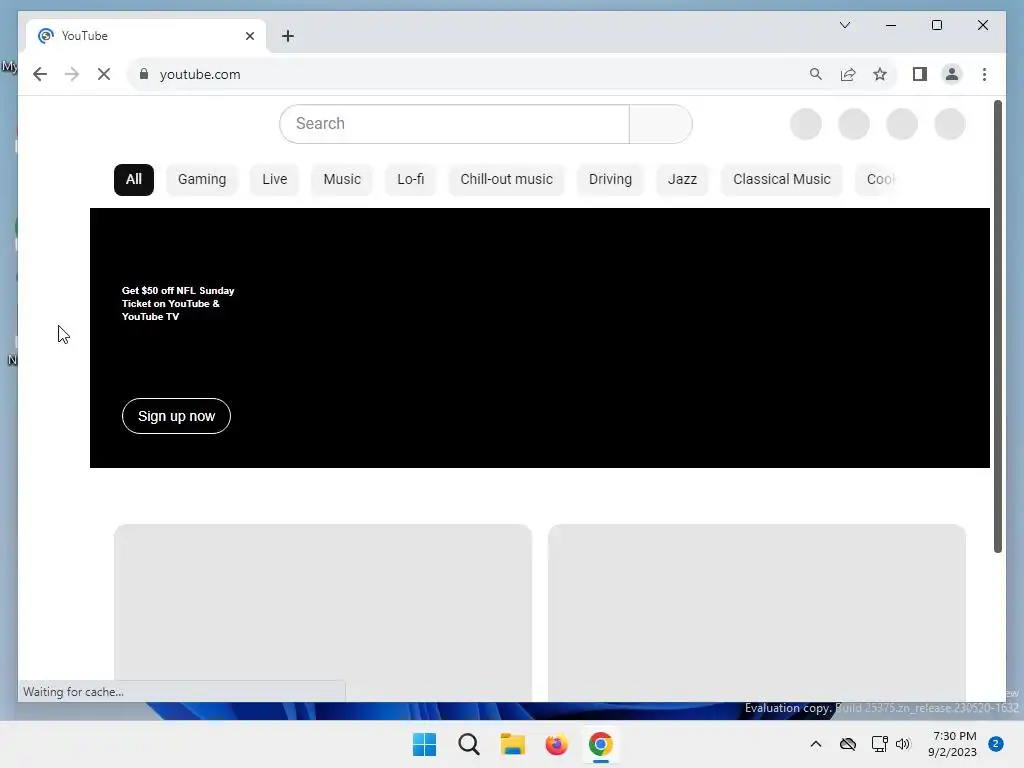Filter videos by Gaming
Viewport: 1024px width, 768px height.
click(202, 180)
